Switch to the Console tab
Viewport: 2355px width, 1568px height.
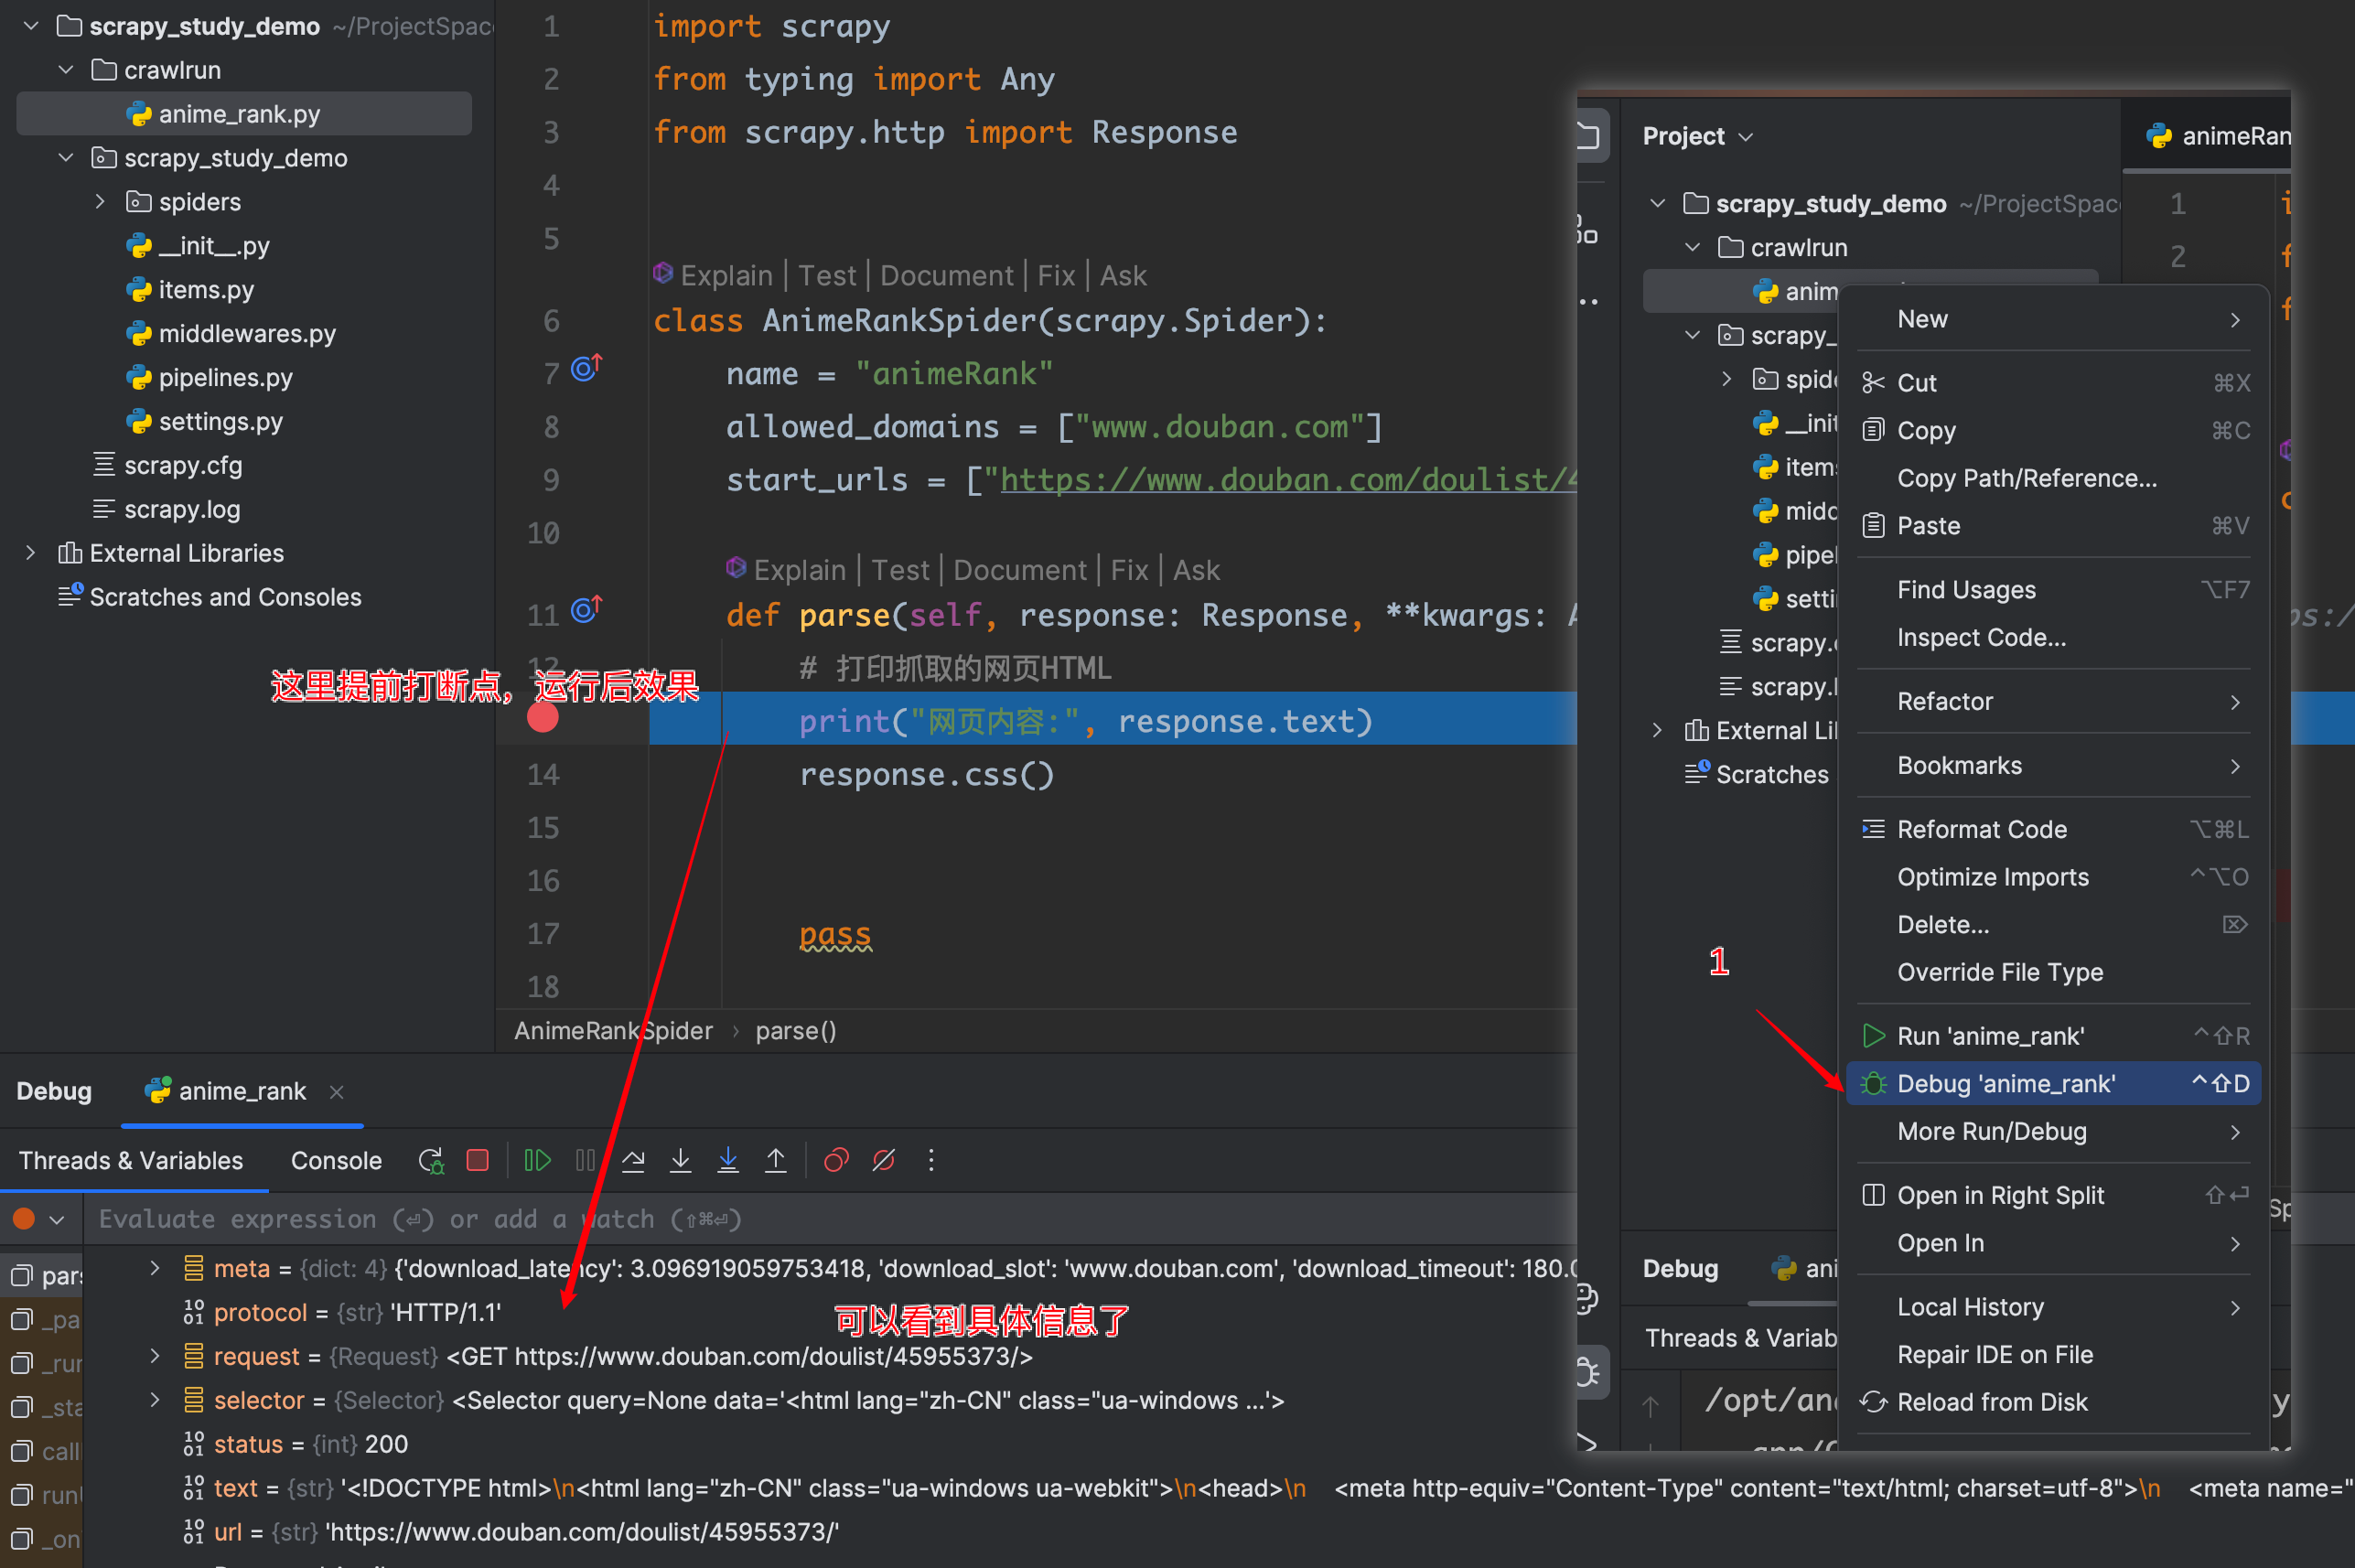pyautogui.click(x=336, y=1160)
